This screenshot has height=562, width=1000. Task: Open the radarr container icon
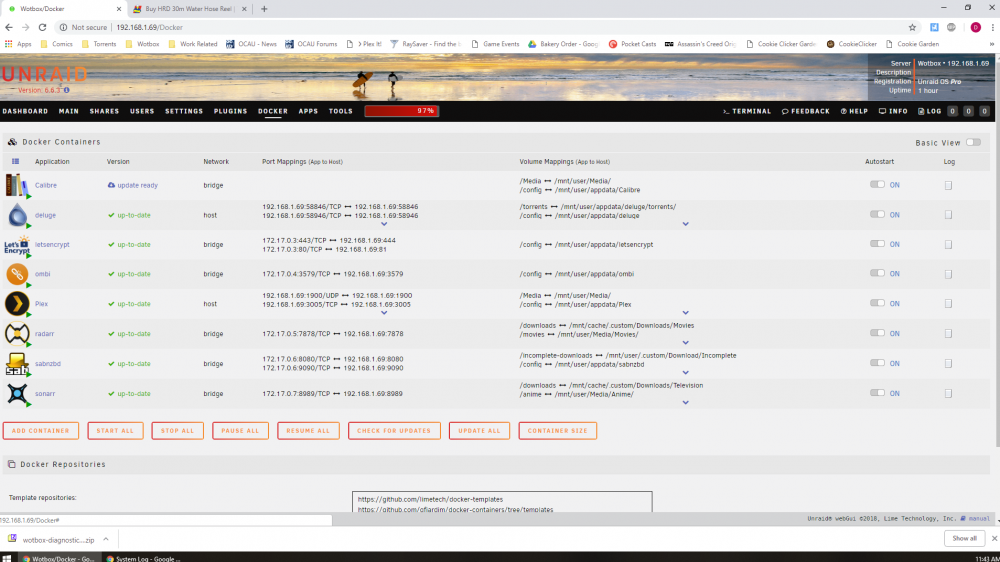coord(17,334)
